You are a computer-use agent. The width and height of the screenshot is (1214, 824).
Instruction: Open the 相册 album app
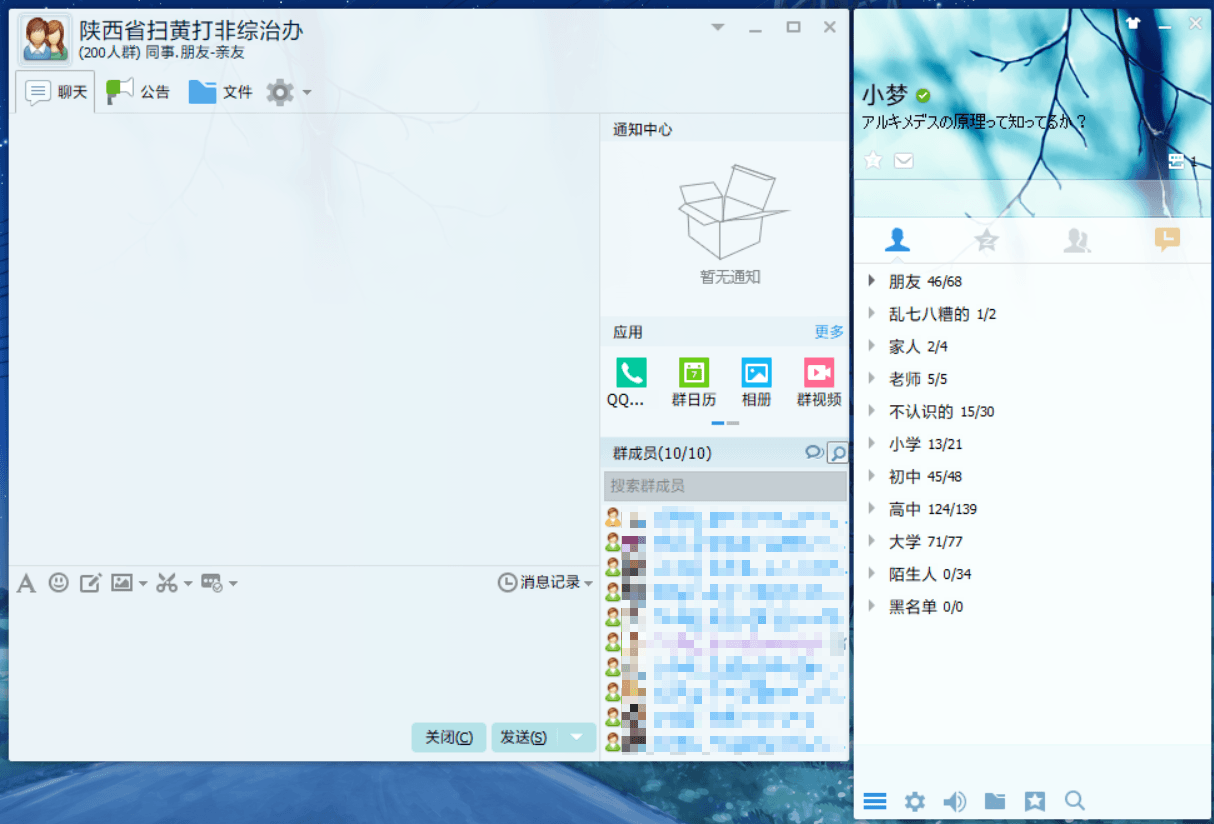[x=756, y=373]
